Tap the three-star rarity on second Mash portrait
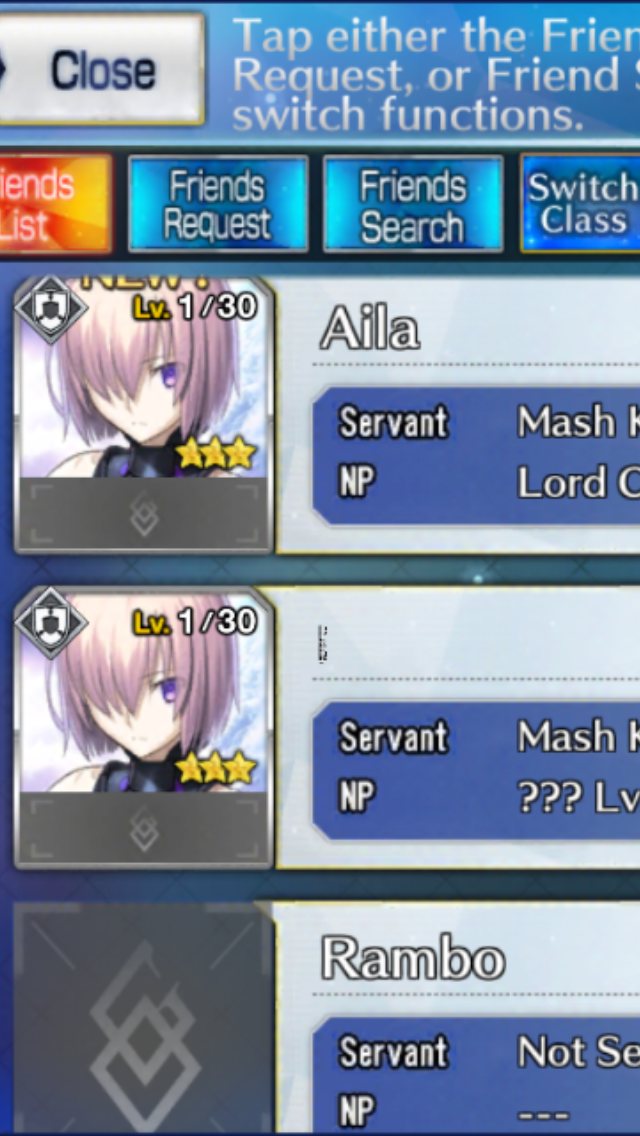Image resolution: width=640 pixels, height=1136 pixels. tap(216, 769)
